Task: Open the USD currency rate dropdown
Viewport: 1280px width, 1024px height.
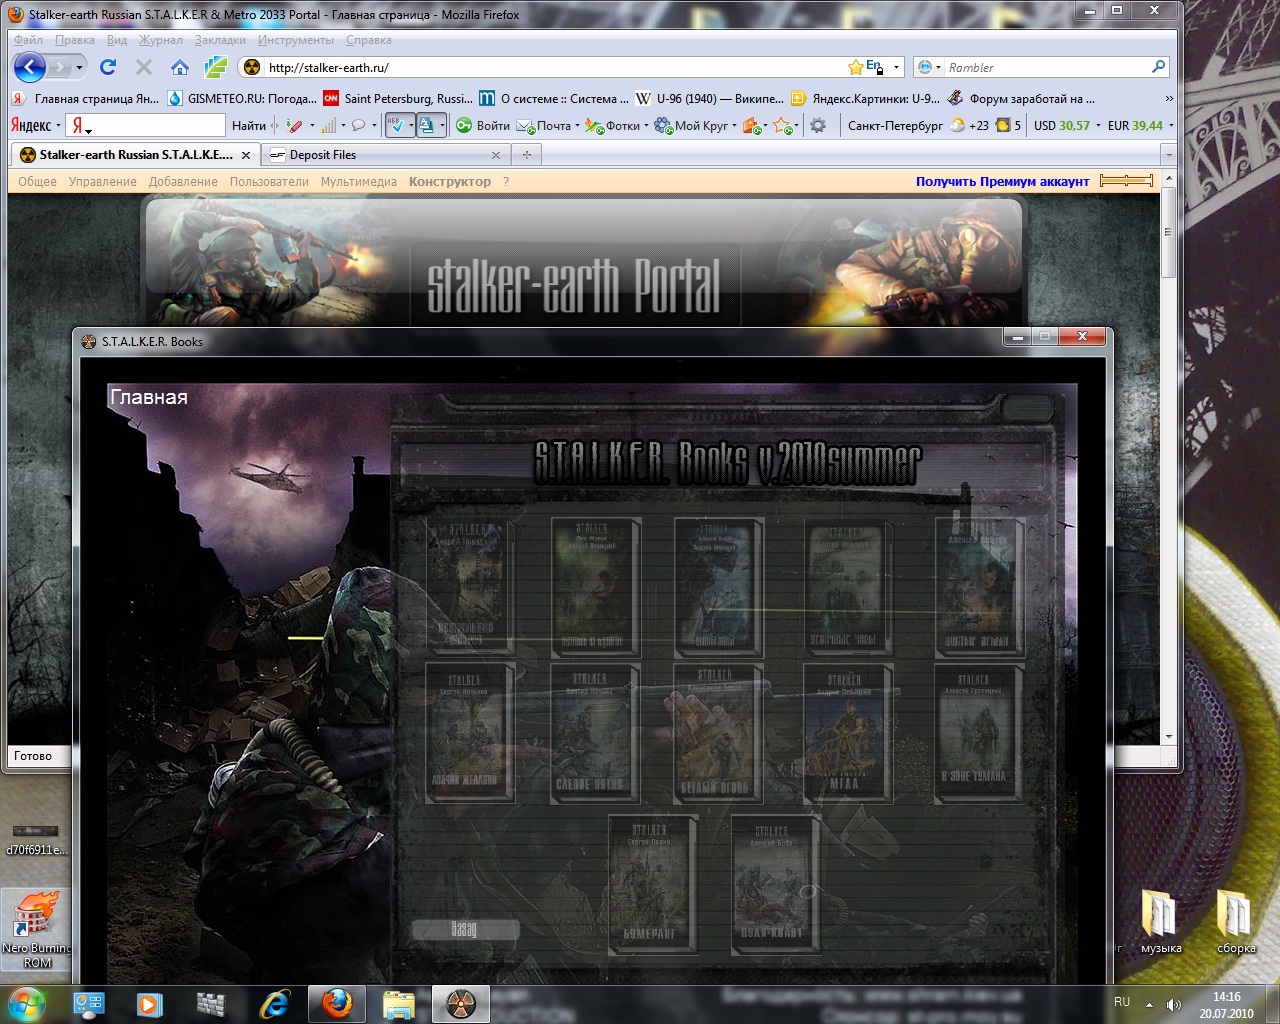Action: click(x=1098, y=126)
